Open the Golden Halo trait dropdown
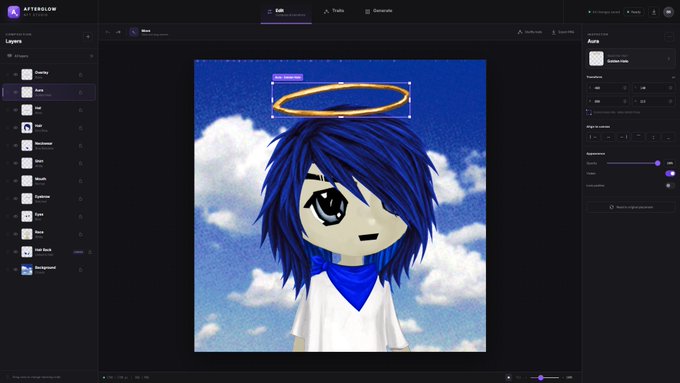Screen dimensions: 680x383 [631, 59]
